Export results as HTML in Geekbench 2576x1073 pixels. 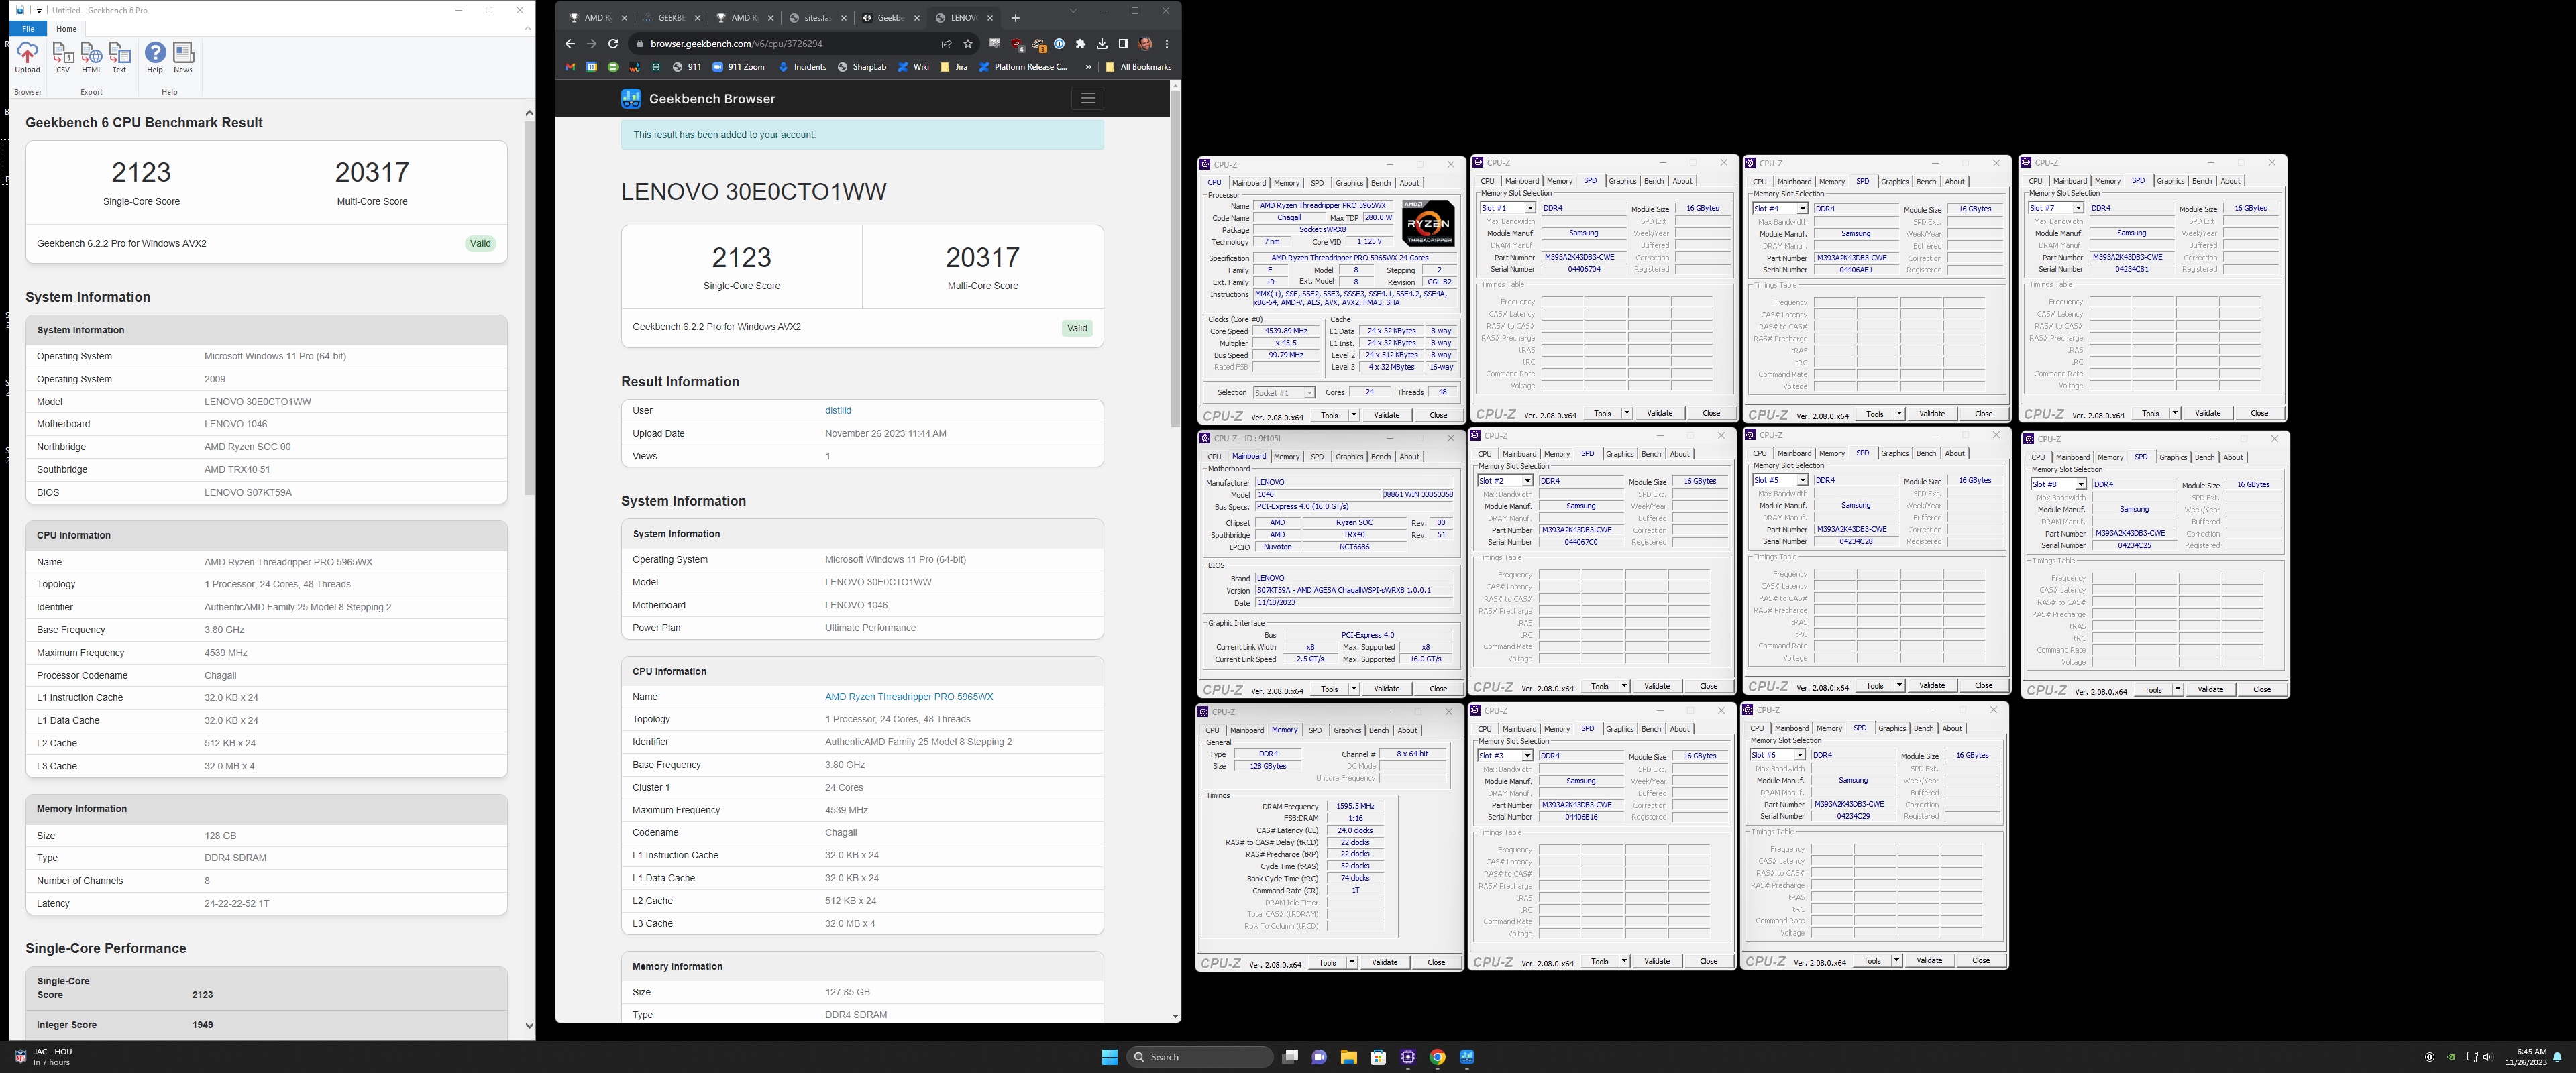pos(91,58)
